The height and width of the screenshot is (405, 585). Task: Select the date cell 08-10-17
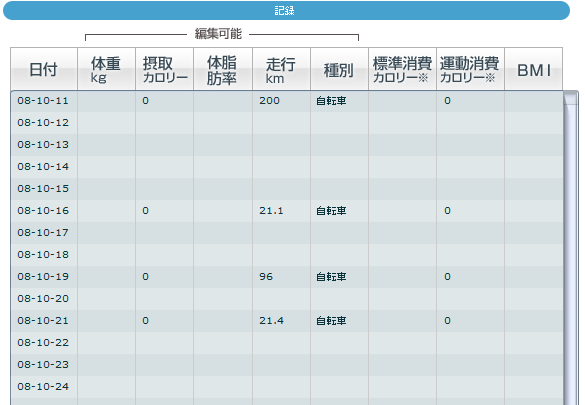tap(44, 233)
